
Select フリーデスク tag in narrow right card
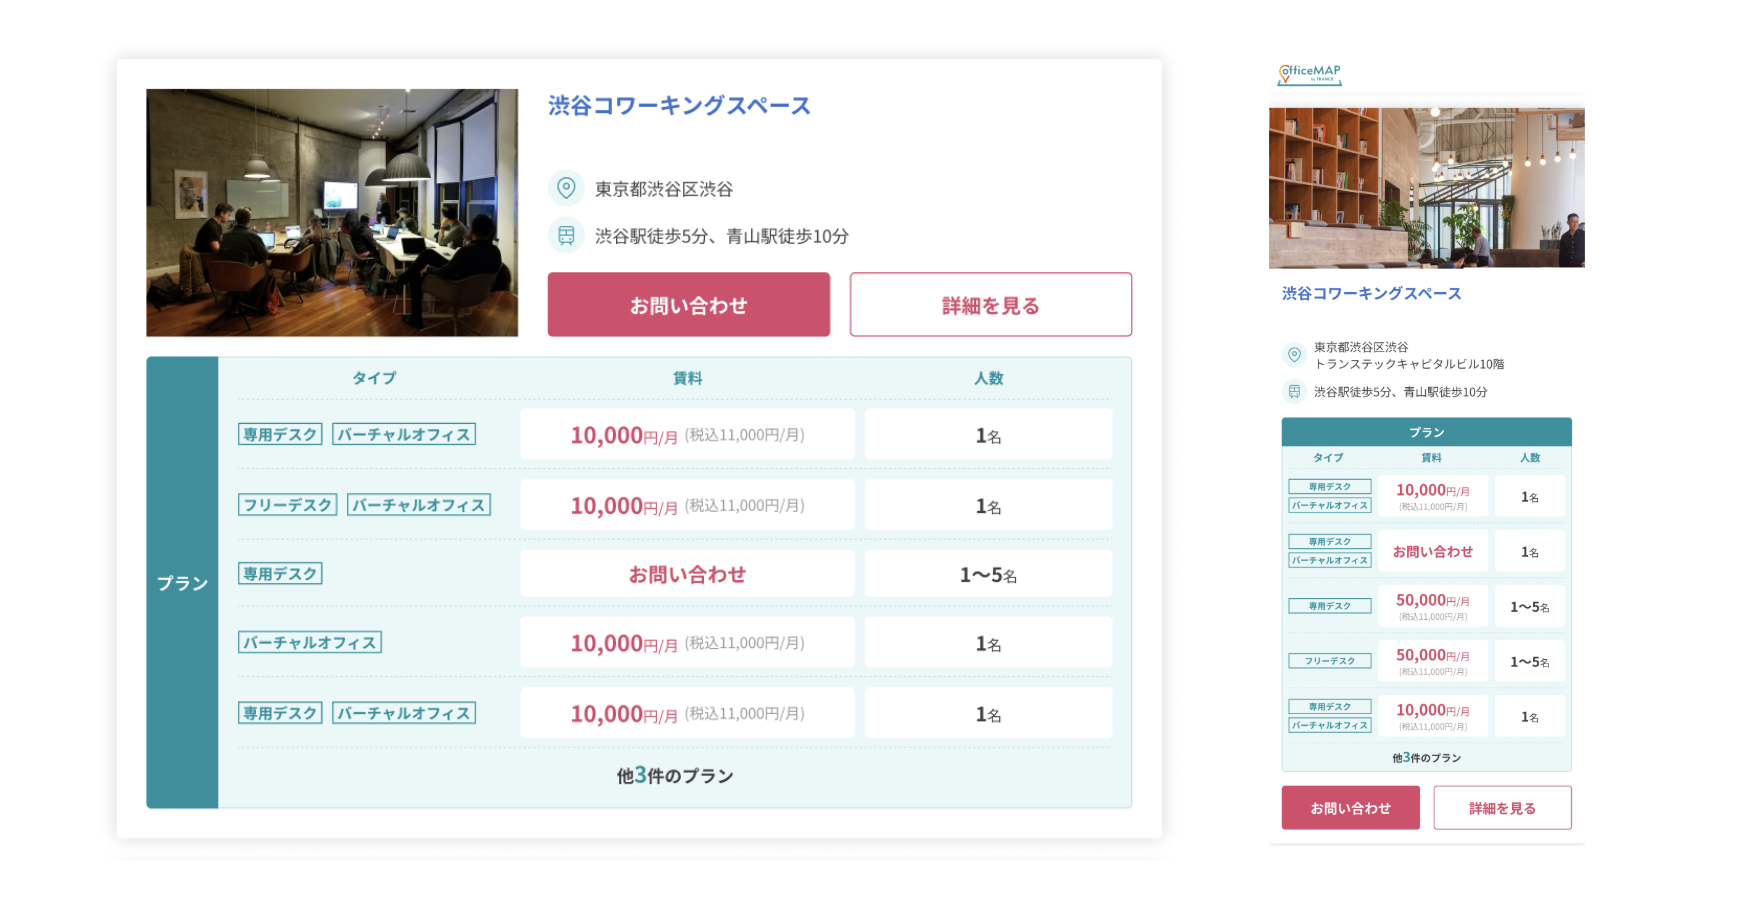pyautogui.click(x=1329, y=661)
